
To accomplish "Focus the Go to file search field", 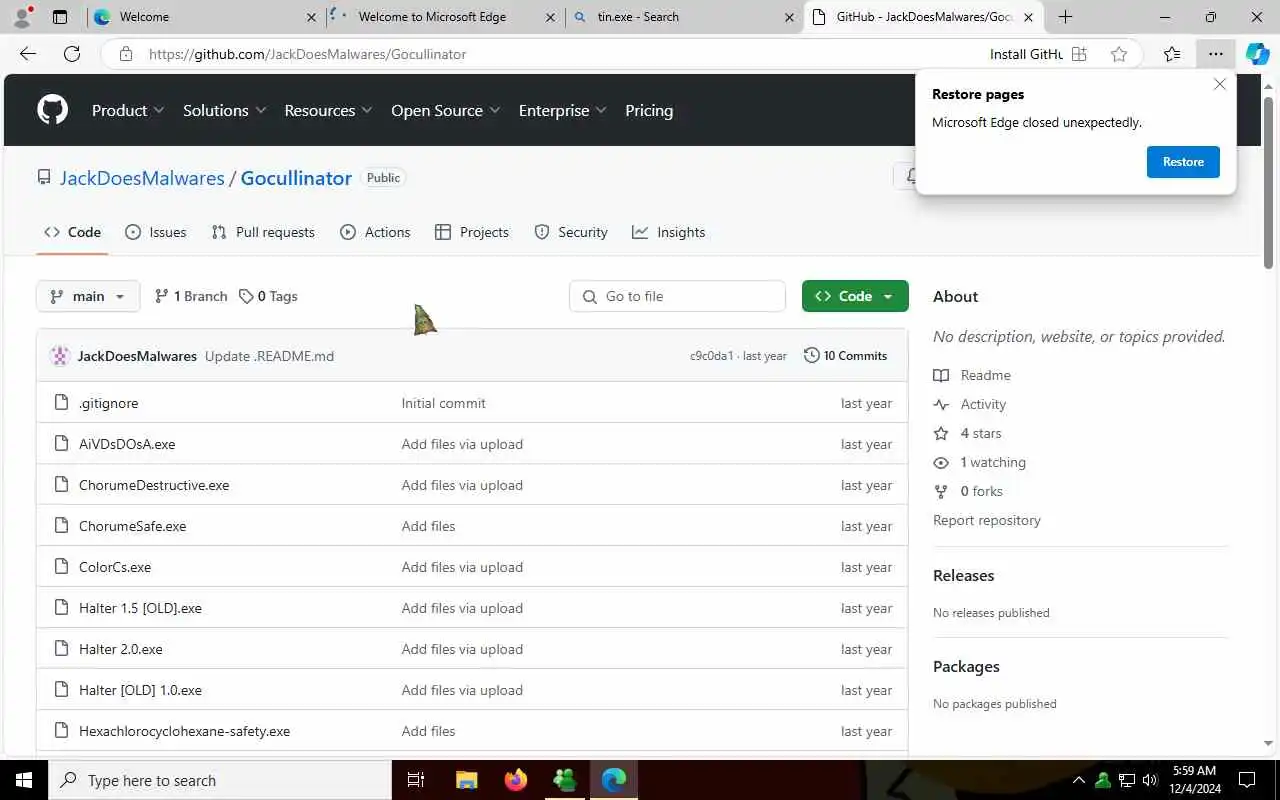I will 677,296.
